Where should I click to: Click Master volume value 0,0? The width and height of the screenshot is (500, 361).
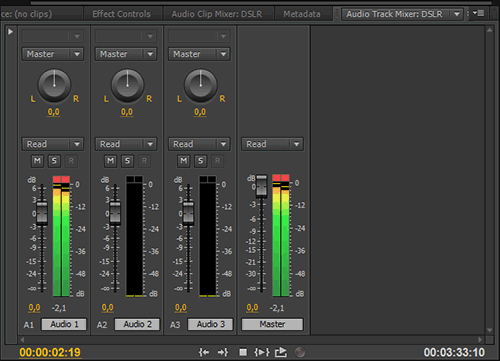click(x=252, y=308)
